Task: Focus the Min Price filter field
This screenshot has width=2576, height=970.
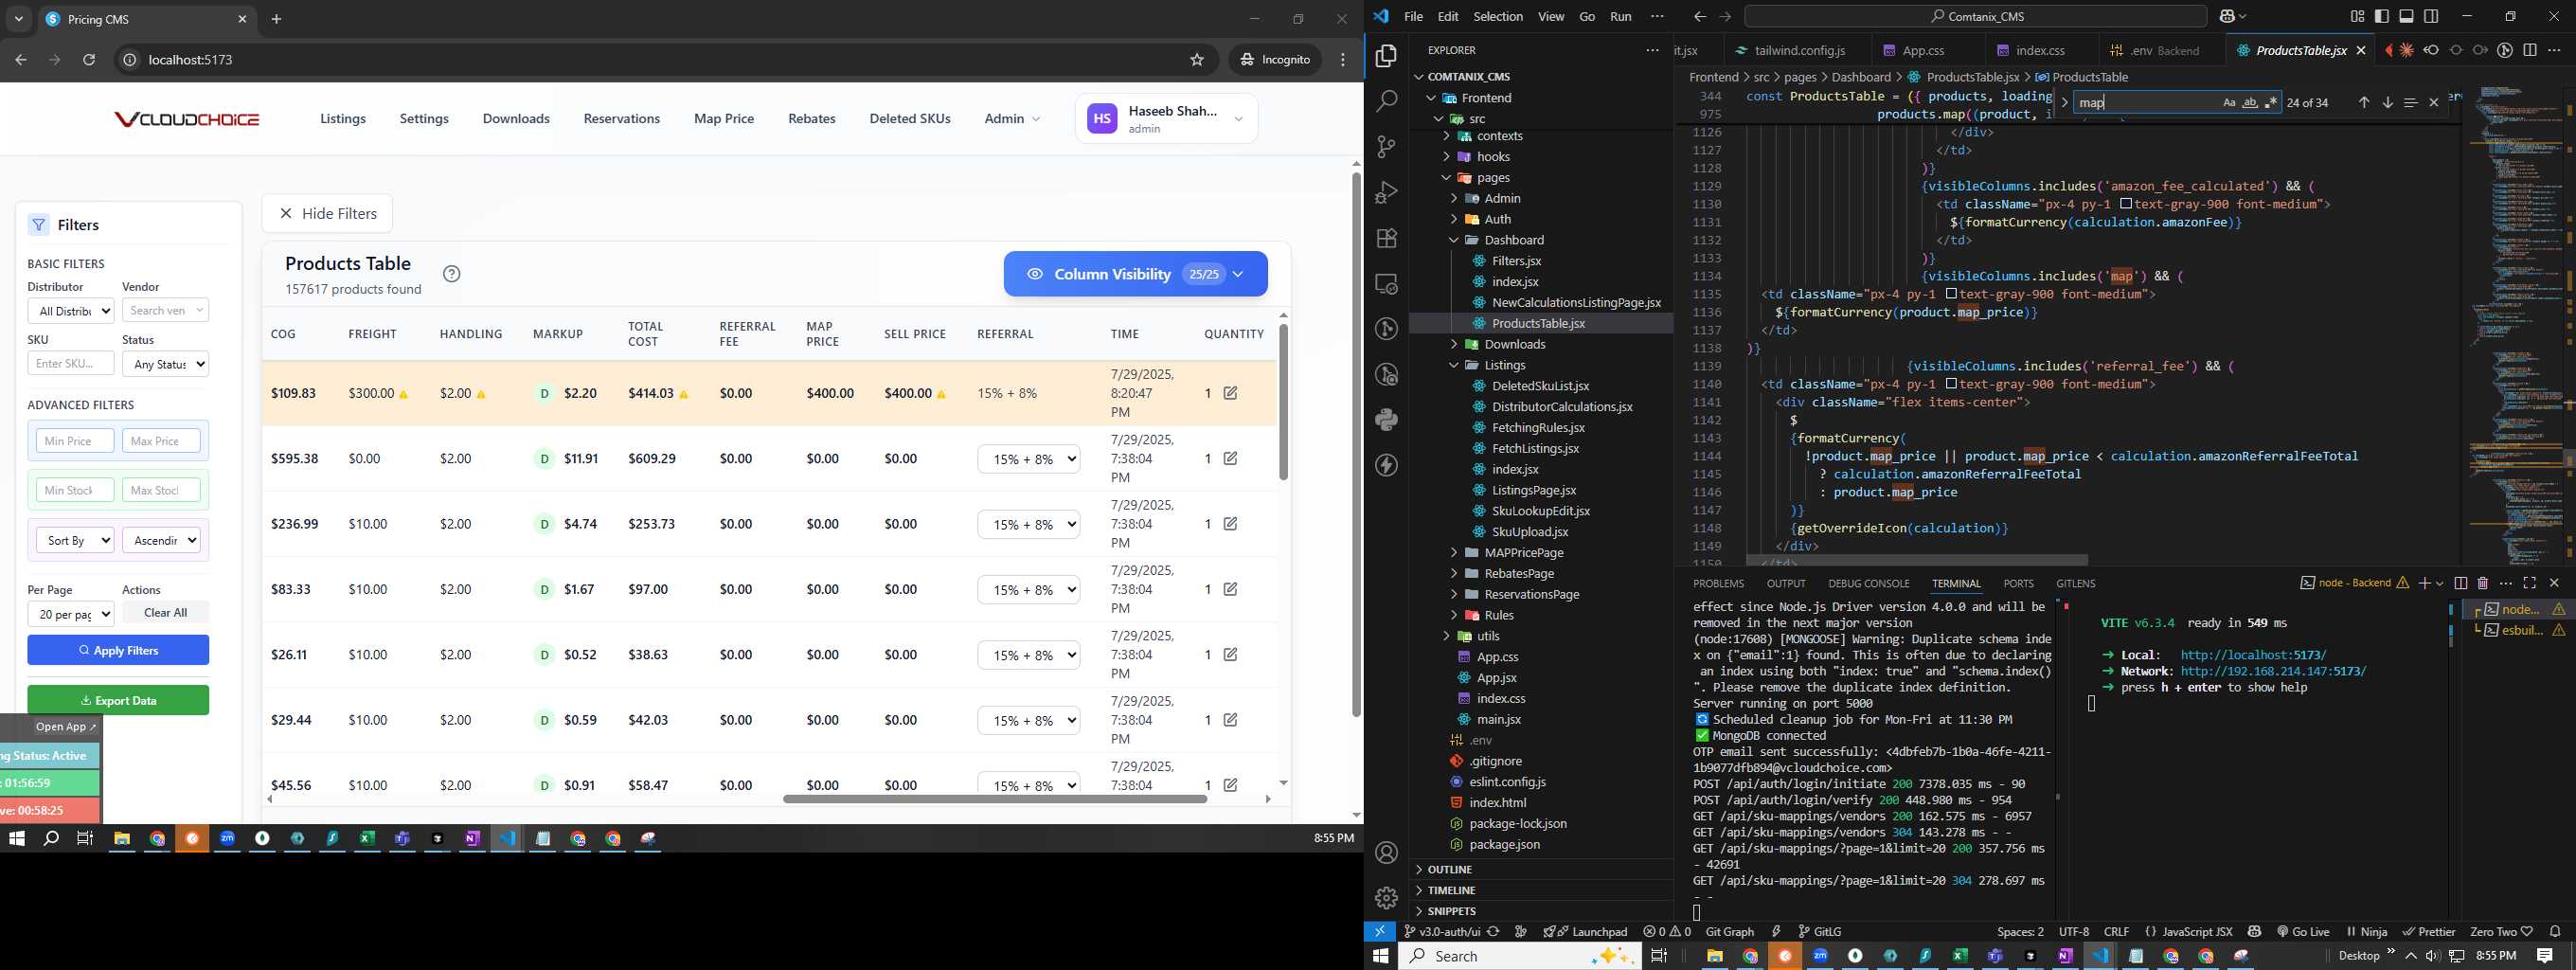Action: 75,441
